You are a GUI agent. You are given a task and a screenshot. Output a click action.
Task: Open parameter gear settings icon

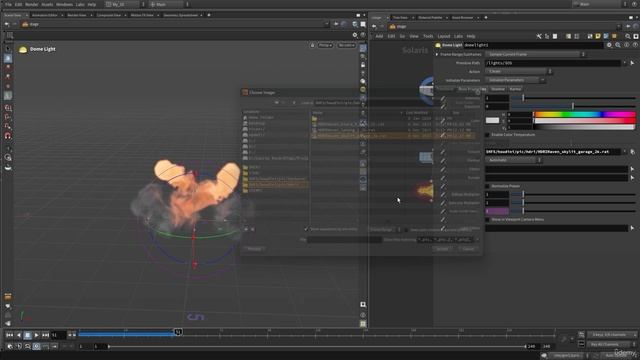[x=609, y=45]
